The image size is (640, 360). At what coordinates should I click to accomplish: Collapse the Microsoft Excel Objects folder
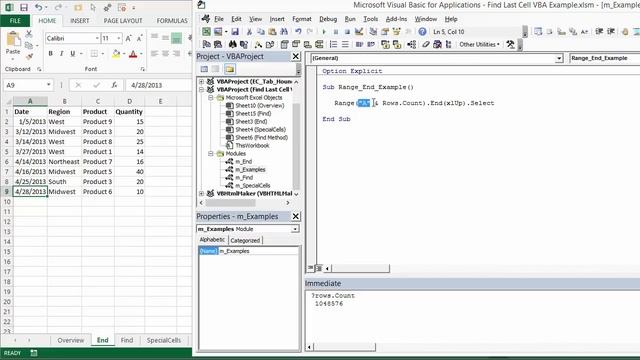point(211,98)
